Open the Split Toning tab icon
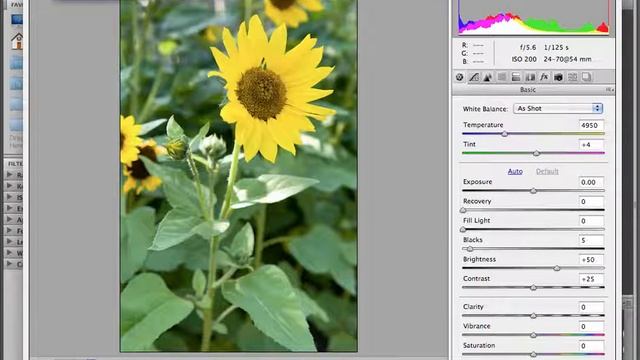Viewport: 640px width, 360px height. click(516, 77)
